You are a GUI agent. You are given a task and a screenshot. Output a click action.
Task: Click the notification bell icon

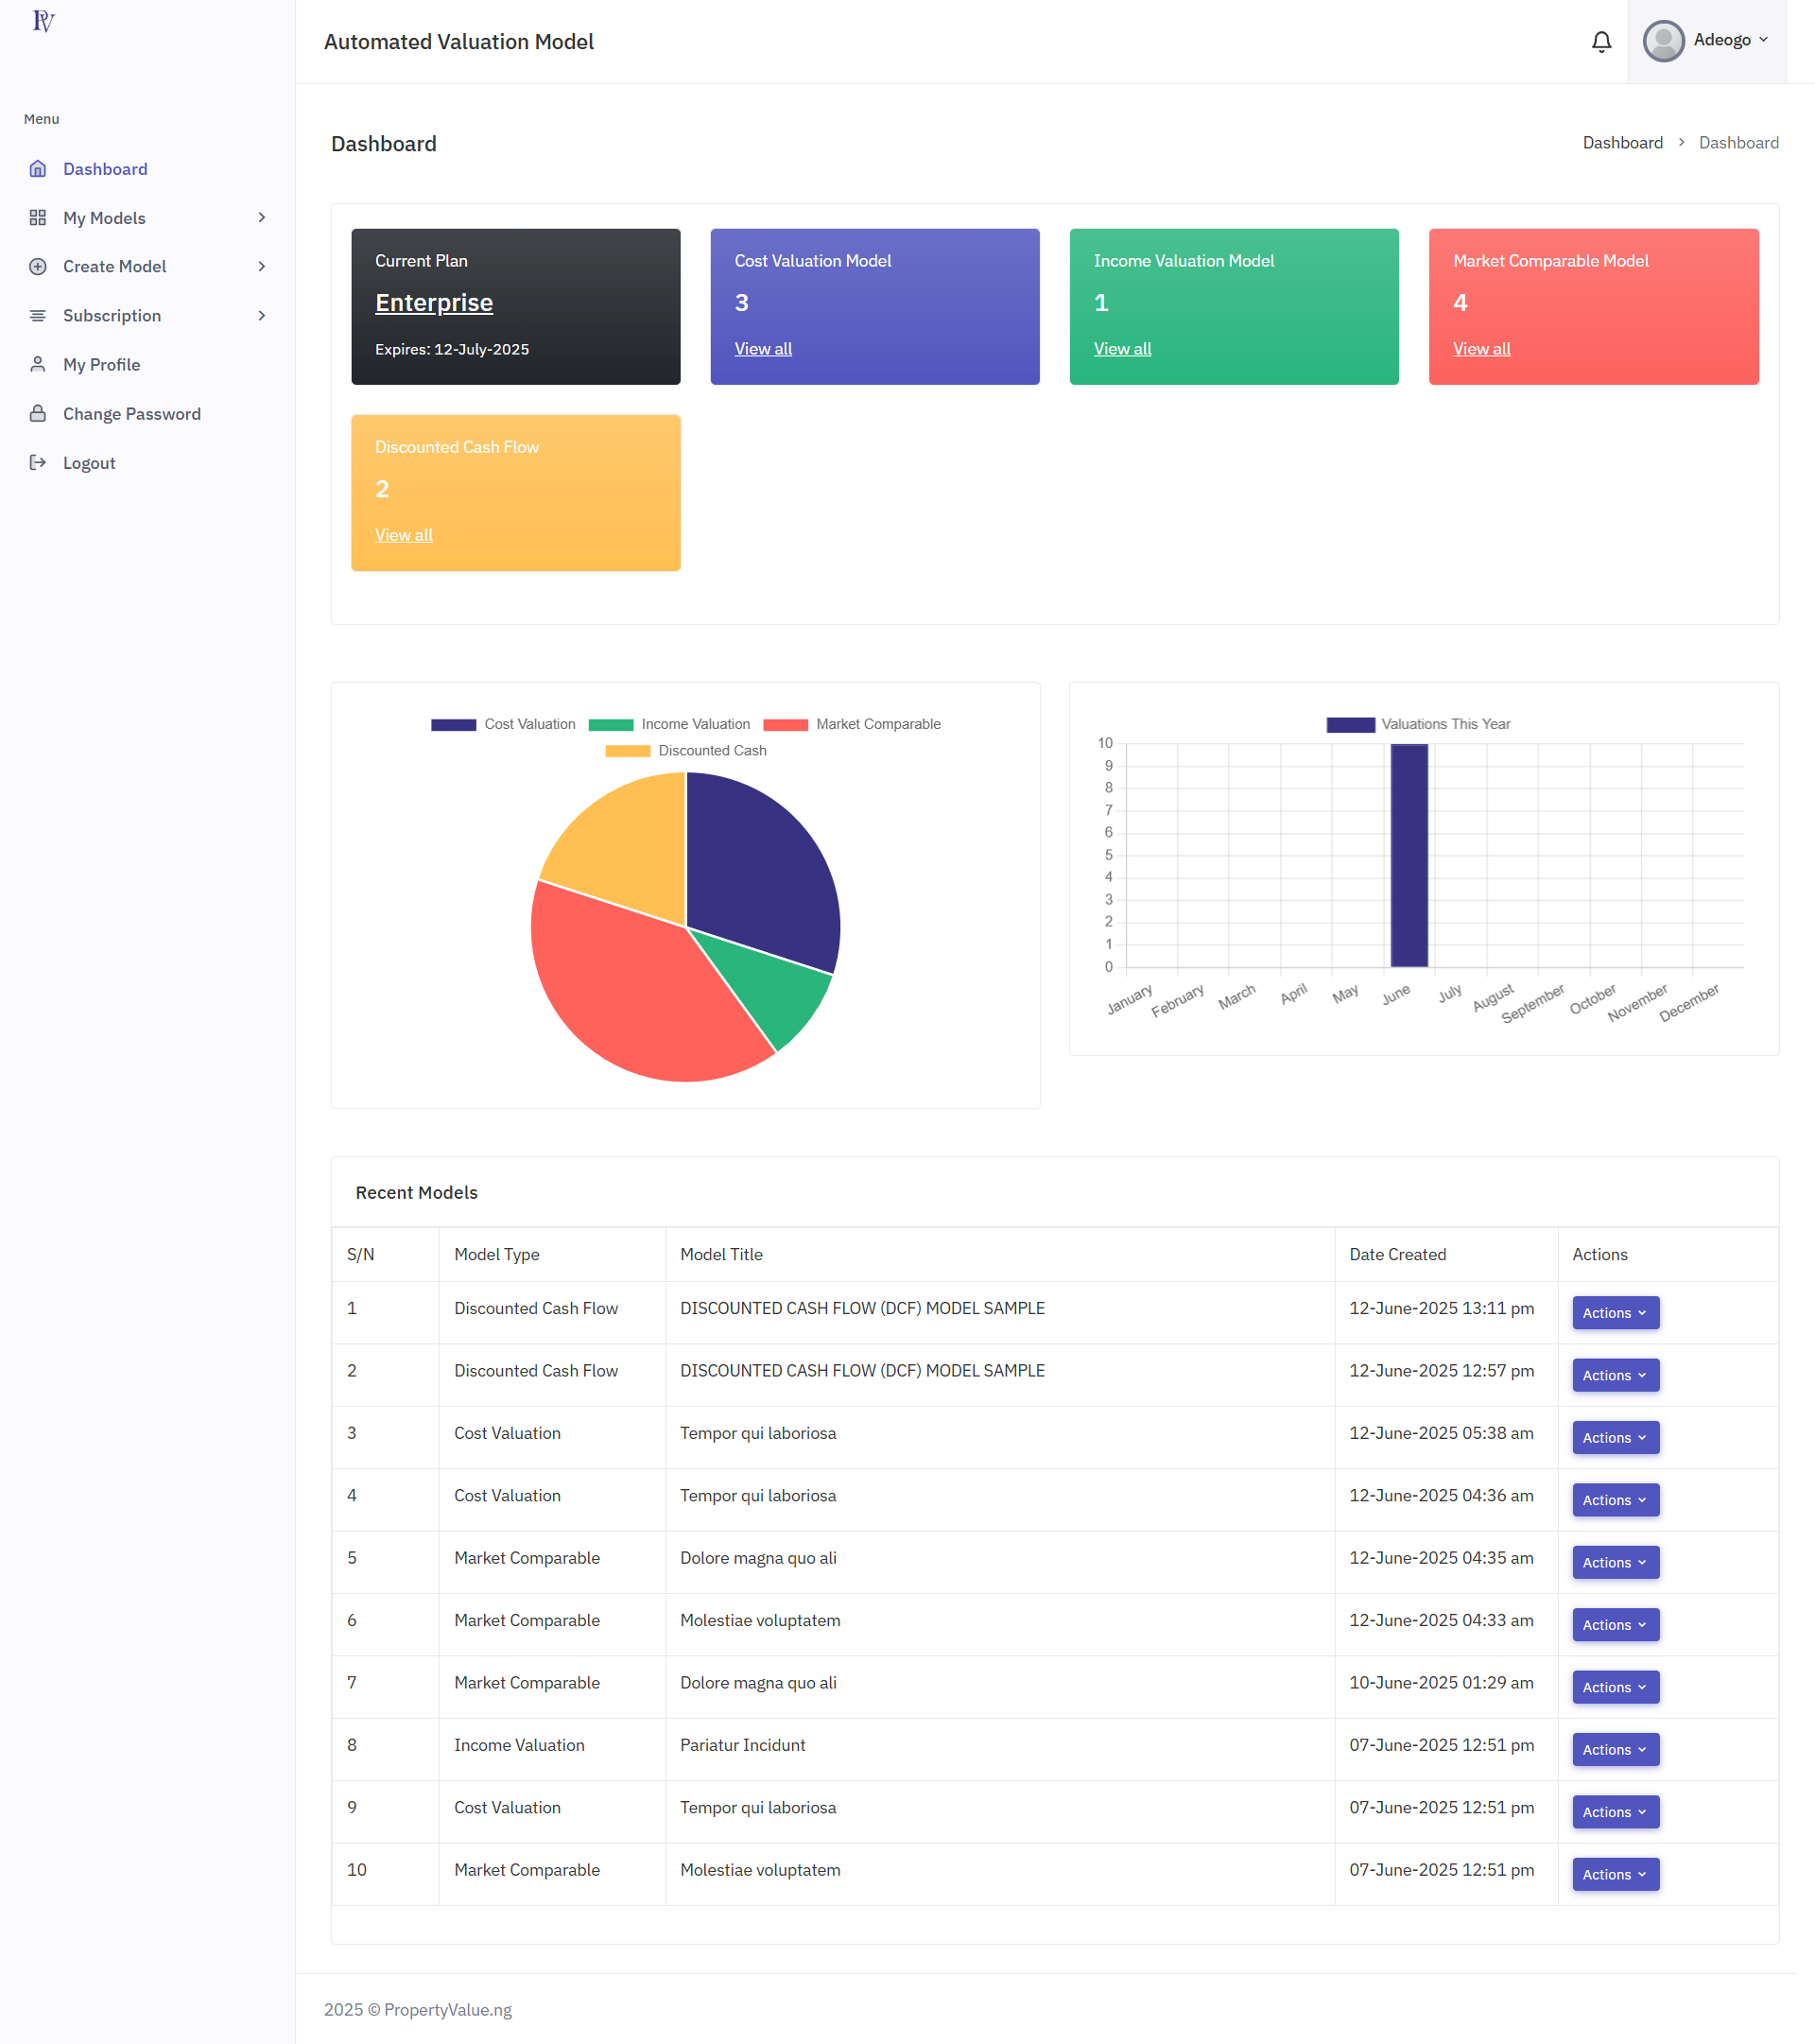[x=1601, y=42]
